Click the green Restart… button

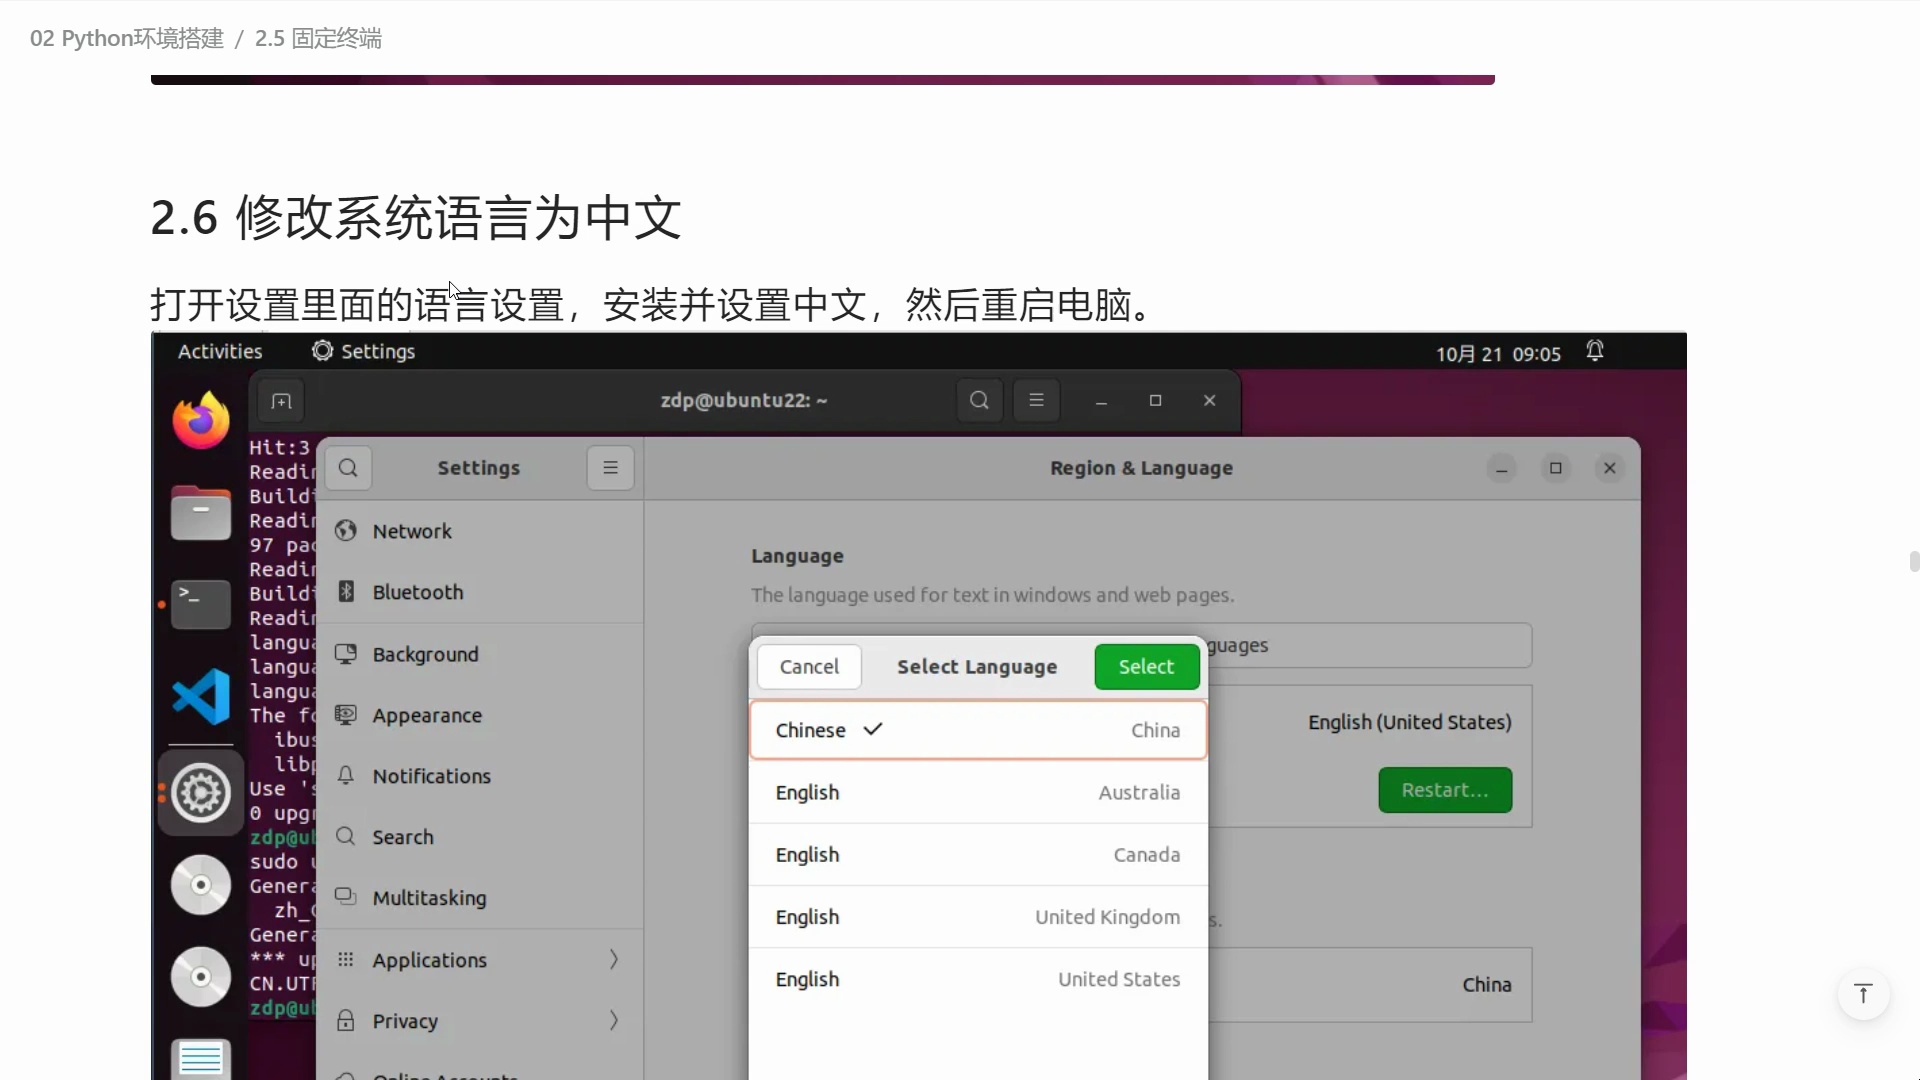click(x=1445, y=790)
